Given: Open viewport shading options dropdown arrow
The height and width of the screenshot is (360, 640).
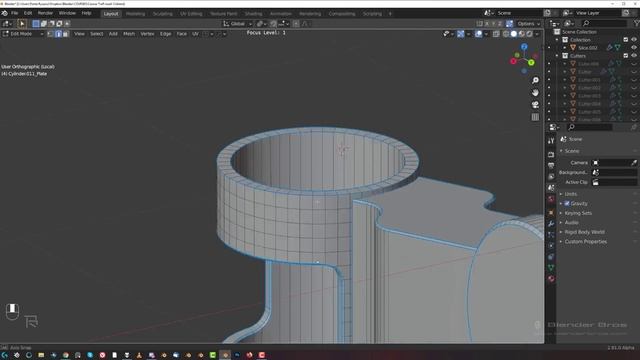Looking at the screenshot, I should pos(537,34).
